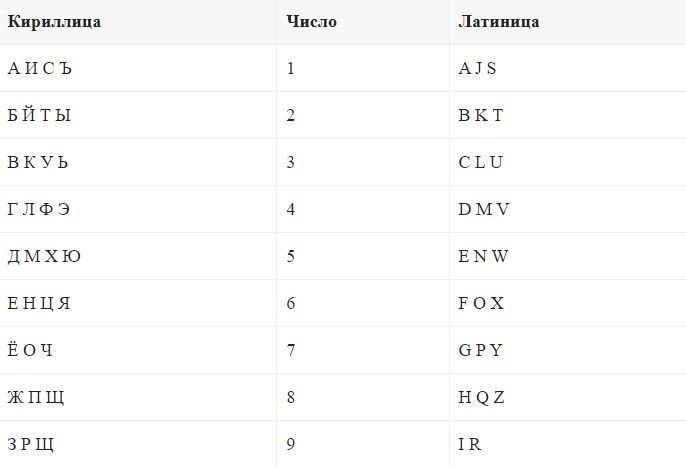Select the cell Г Л Ф Э
This screenshot has width=686, height=467.
click(138, 209)
